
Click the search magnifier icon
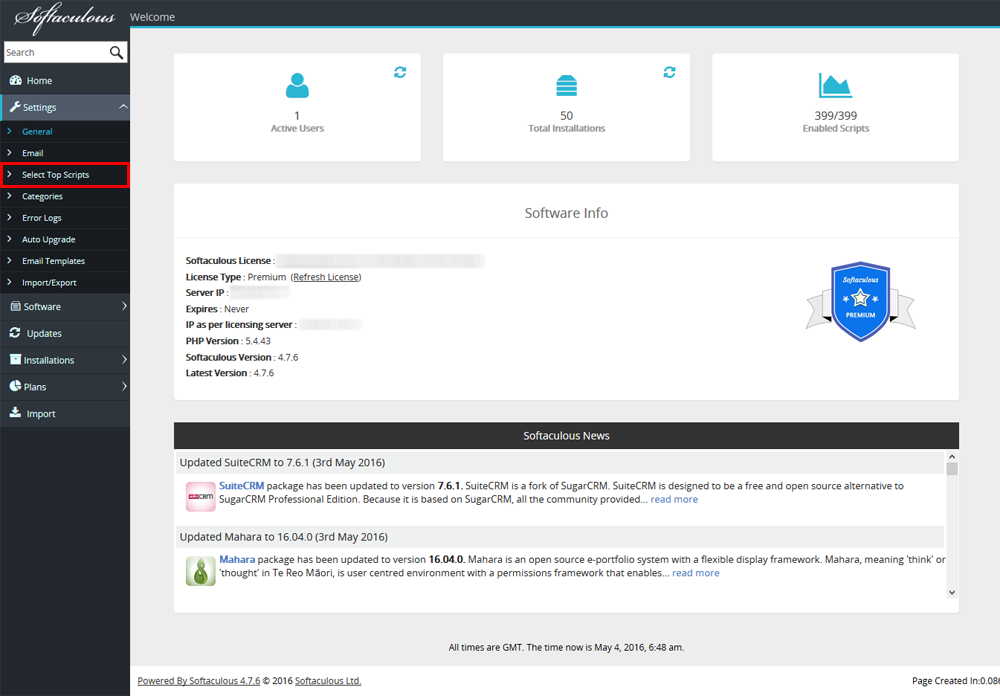116,52
